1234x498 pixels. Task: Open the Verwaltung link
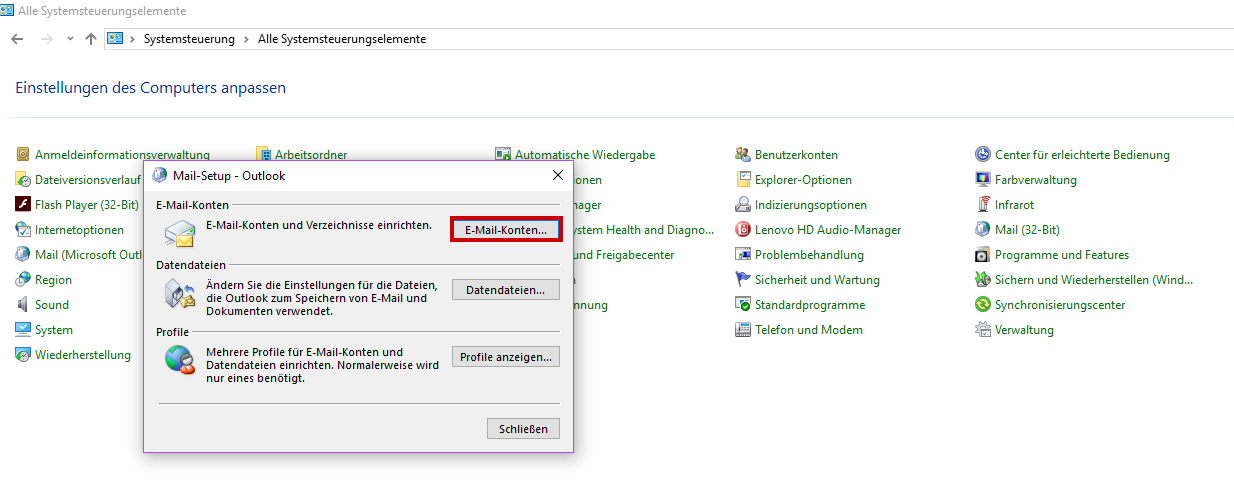click(x=1024, y=330)
